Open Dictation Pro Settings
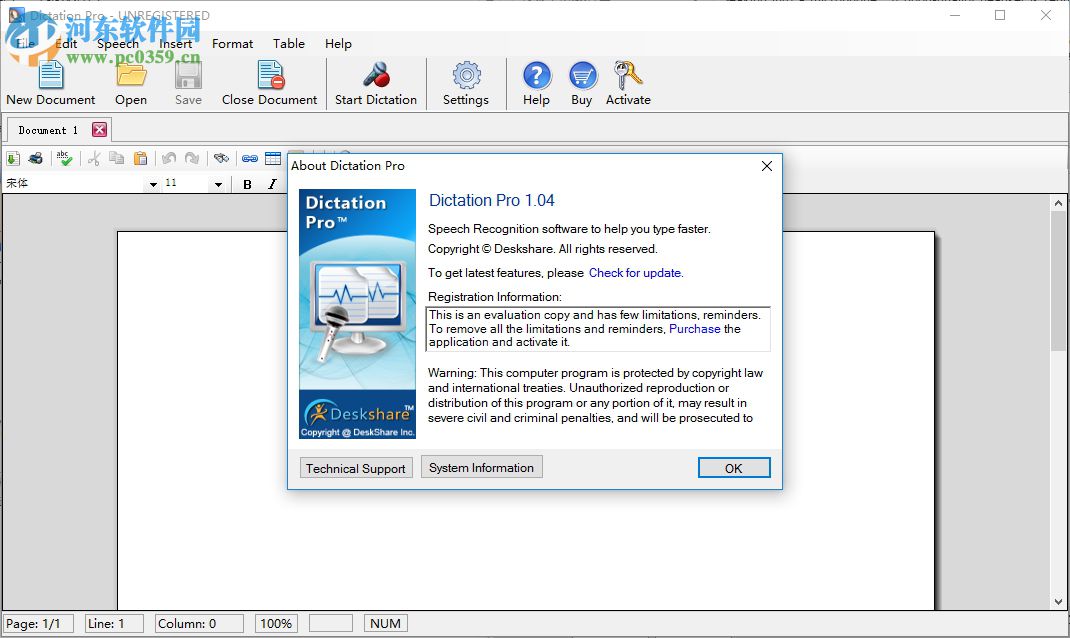 coord(466,82)
